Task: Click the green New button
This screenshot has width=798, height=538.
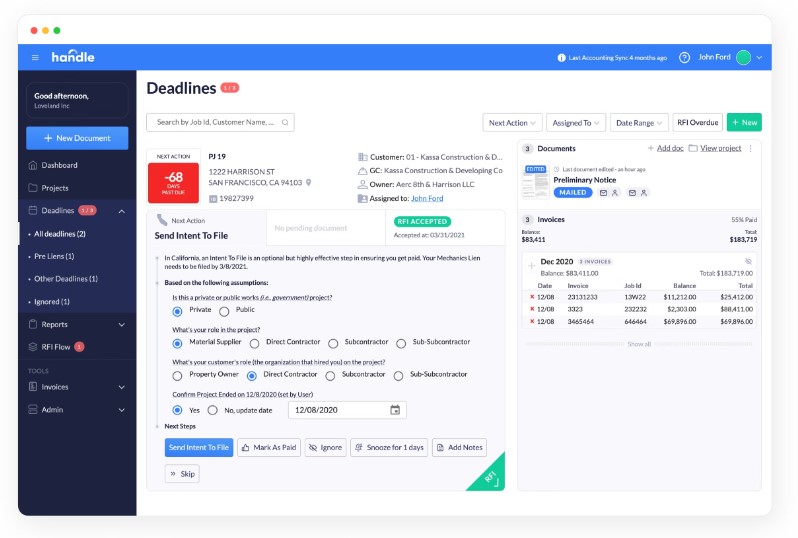Action: click(744, 123)
